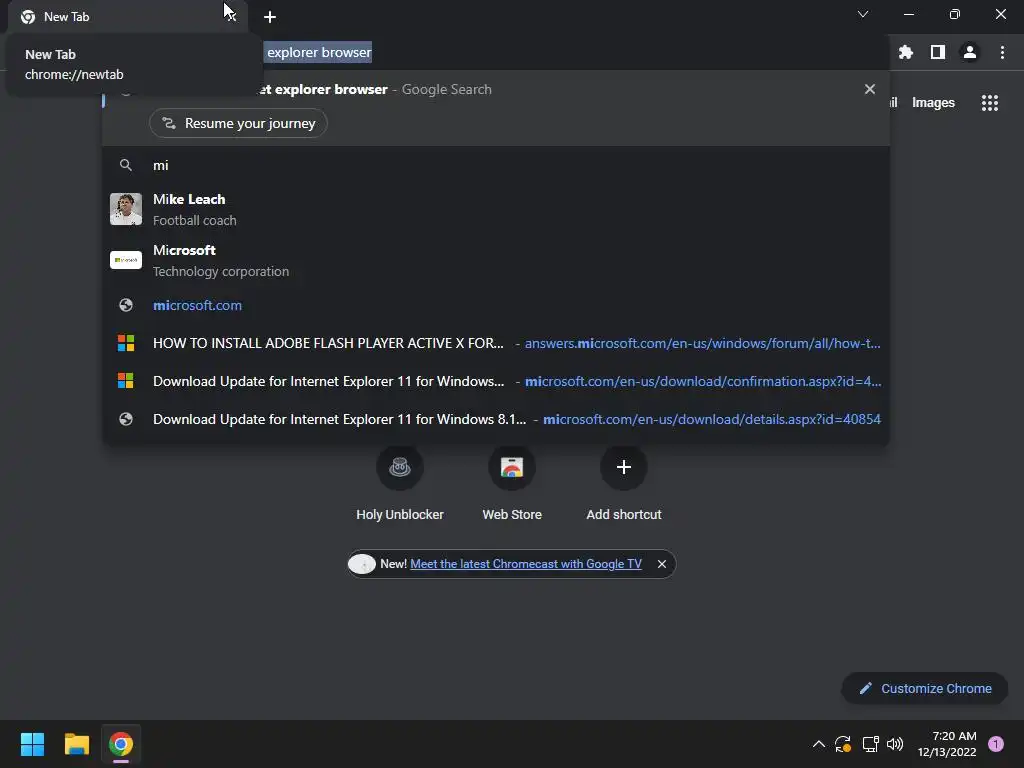
Task: Open File Explorer from the taskbar
Action: [76, 744]
